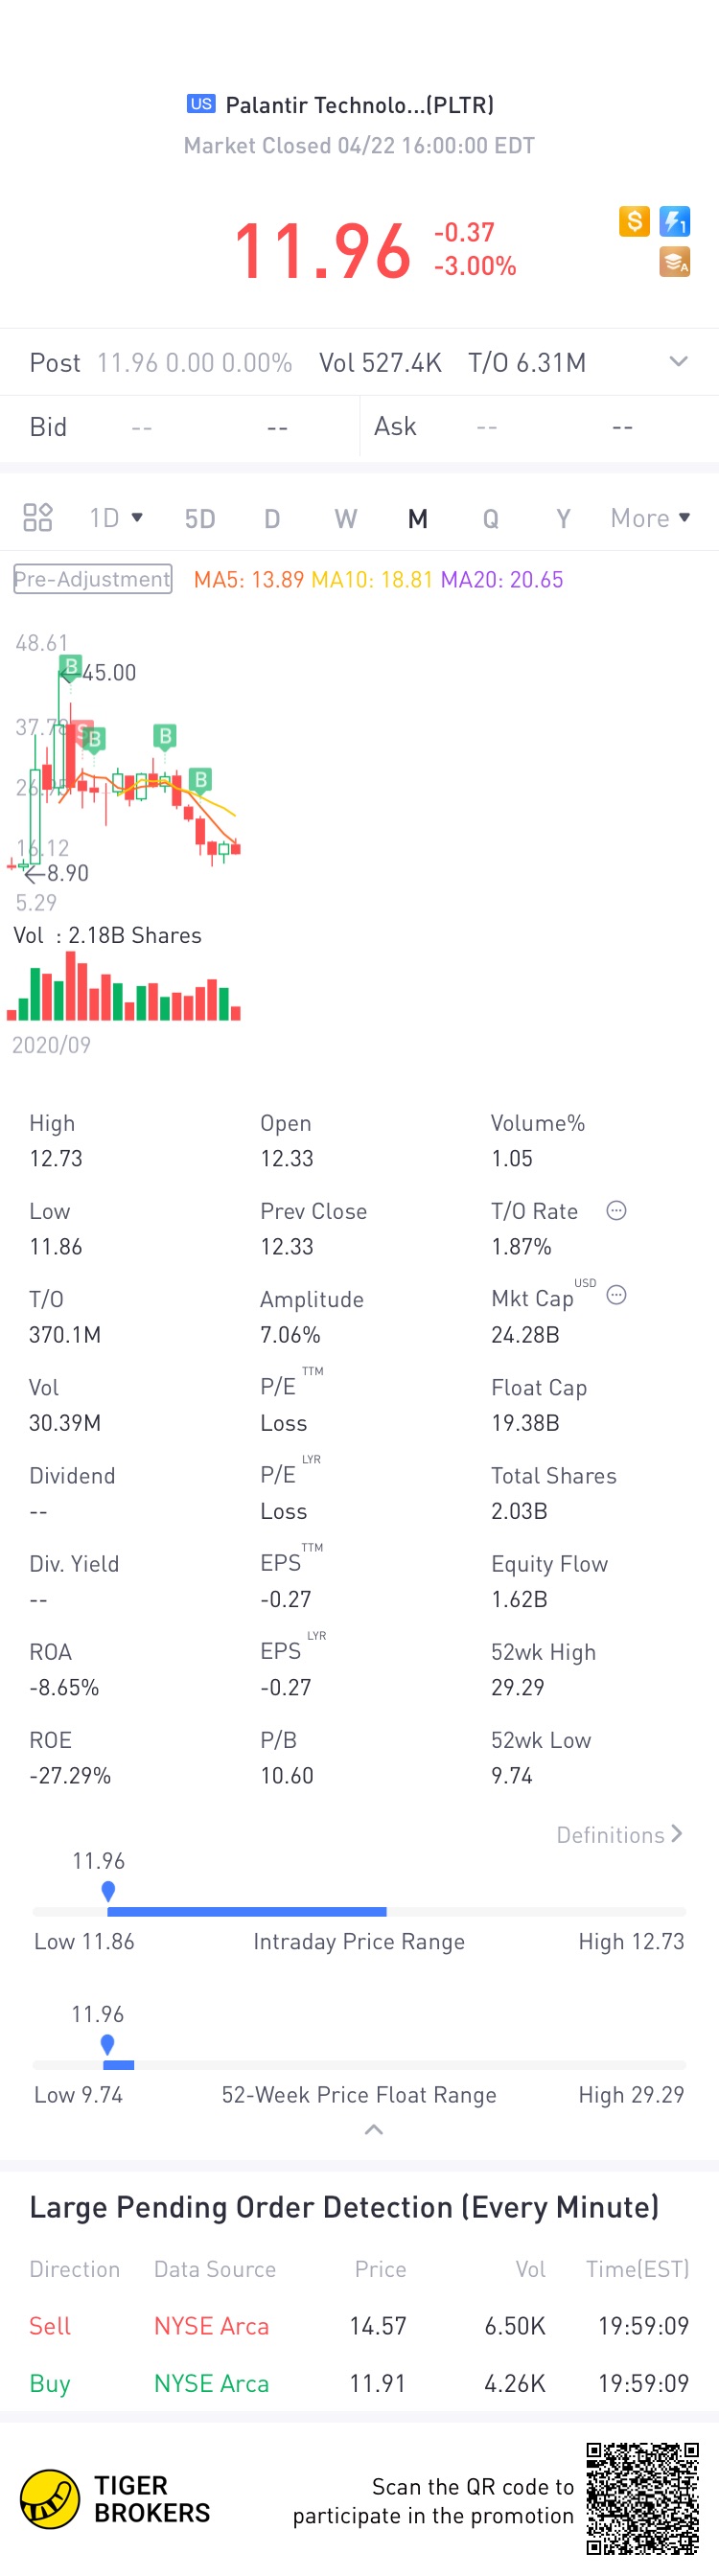The image size is (719, 2576).
Task: Collapse the stock details with the up chevron
Action: coord(374,2130)
